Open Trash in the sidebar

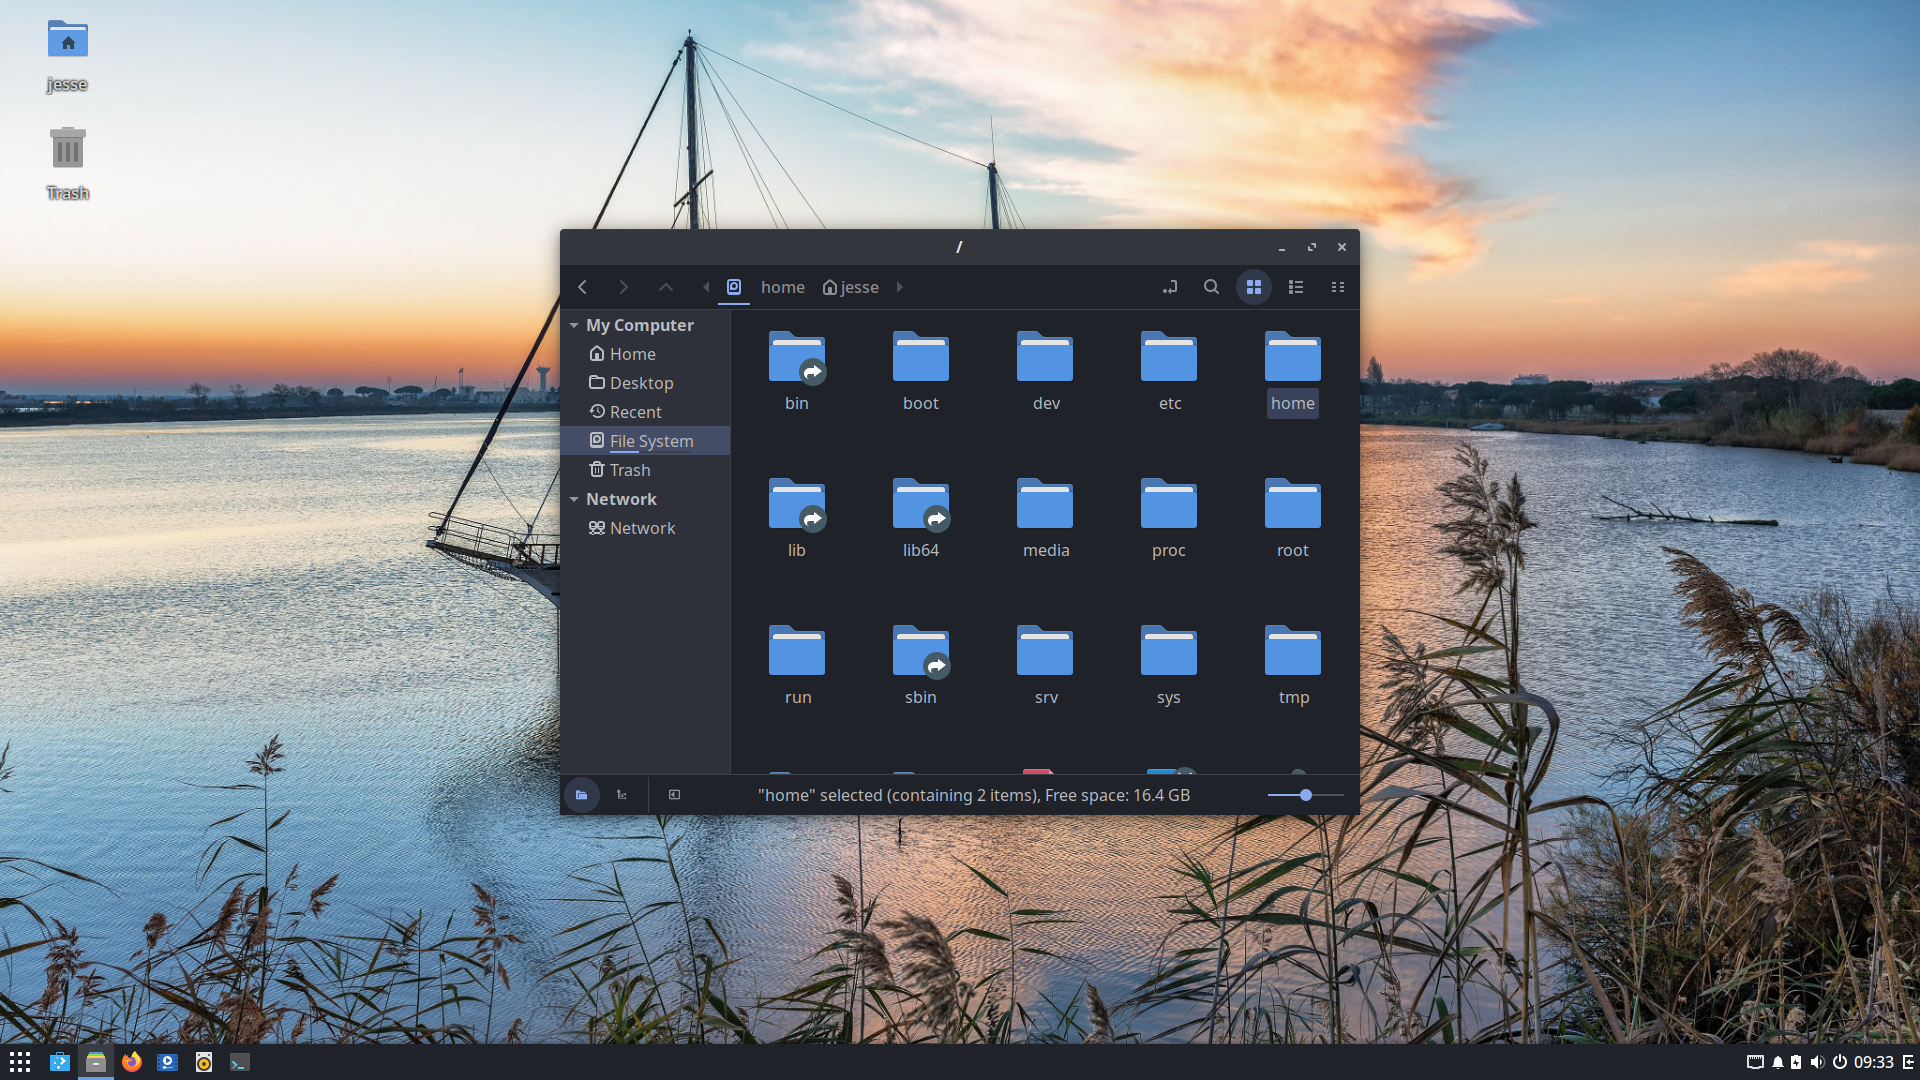point(645,470)
